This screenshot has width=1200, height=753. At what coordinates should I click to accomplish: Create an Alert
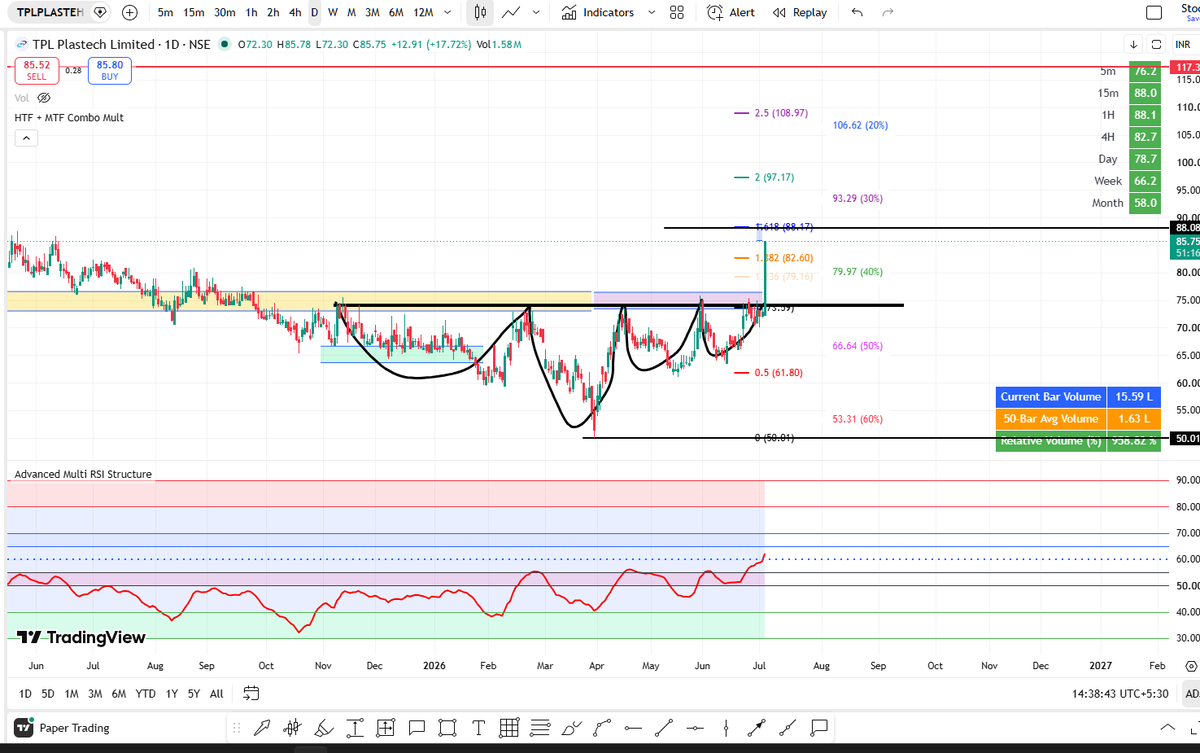(731, 12)
